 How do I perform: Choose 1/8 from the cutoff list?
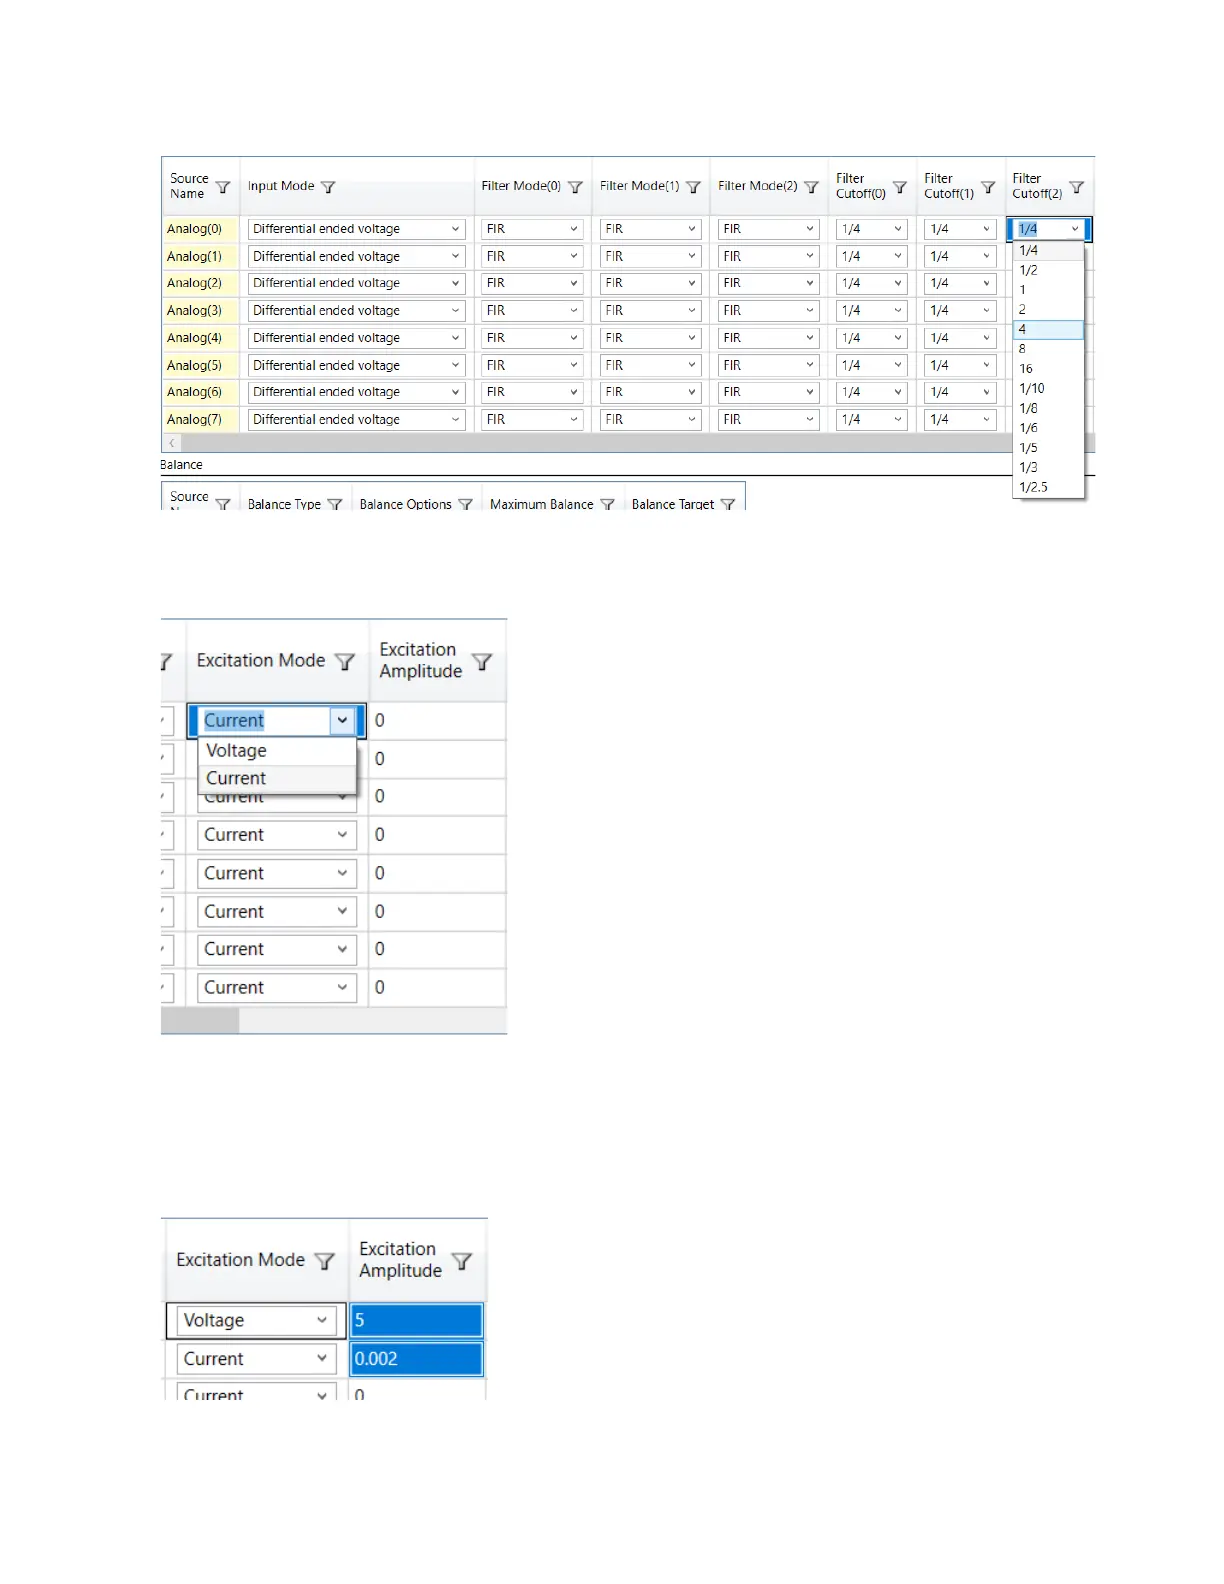tap(1048, 408)
